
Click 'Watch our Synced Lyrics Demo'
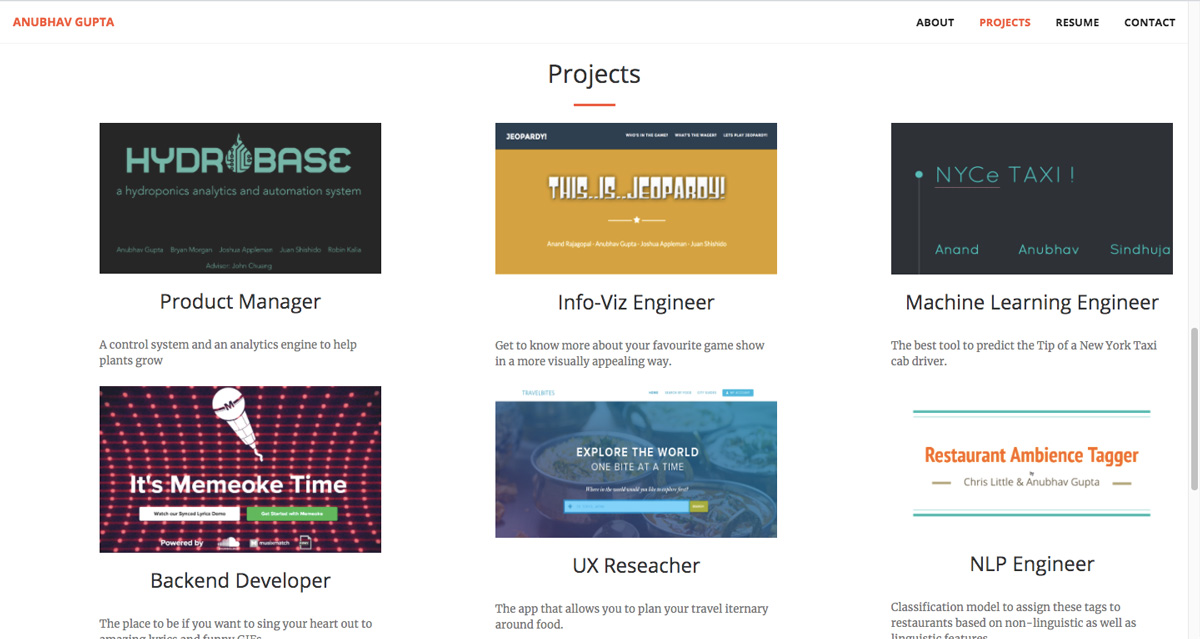pyautogui.click(x=190, y=514)
